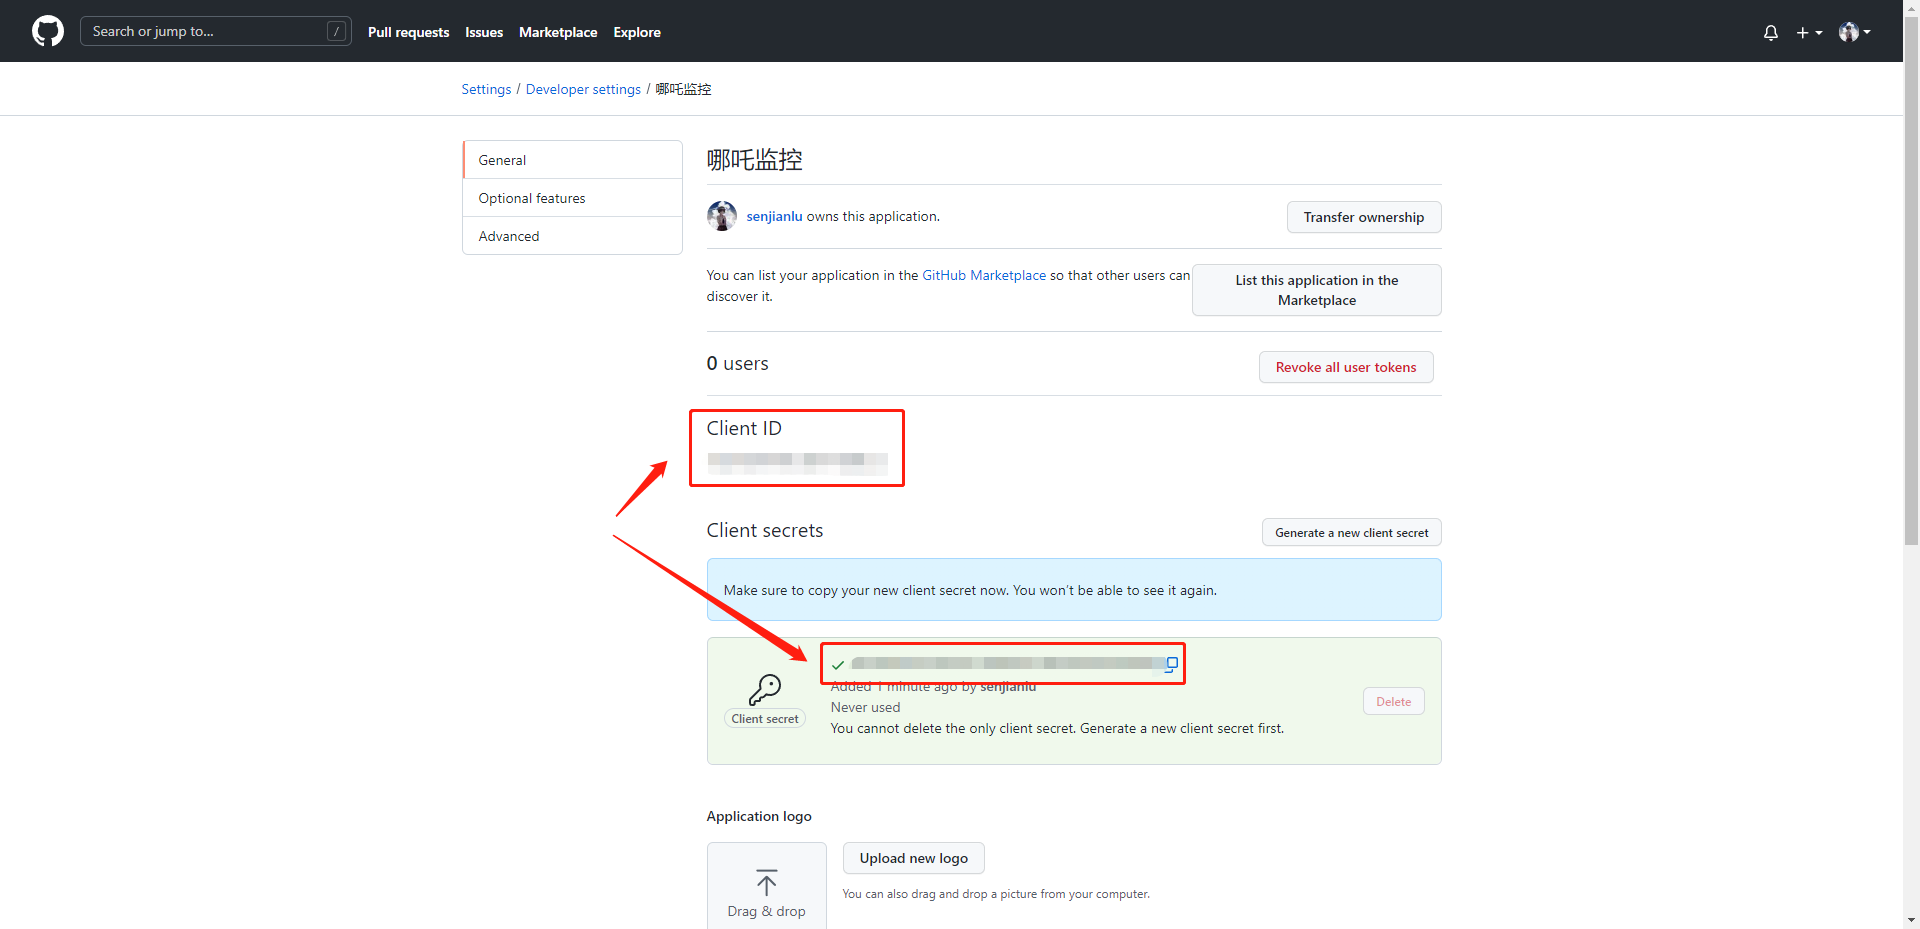
Task: Follow the Settings breadcrumb link
Action: [x=486, y=89]
